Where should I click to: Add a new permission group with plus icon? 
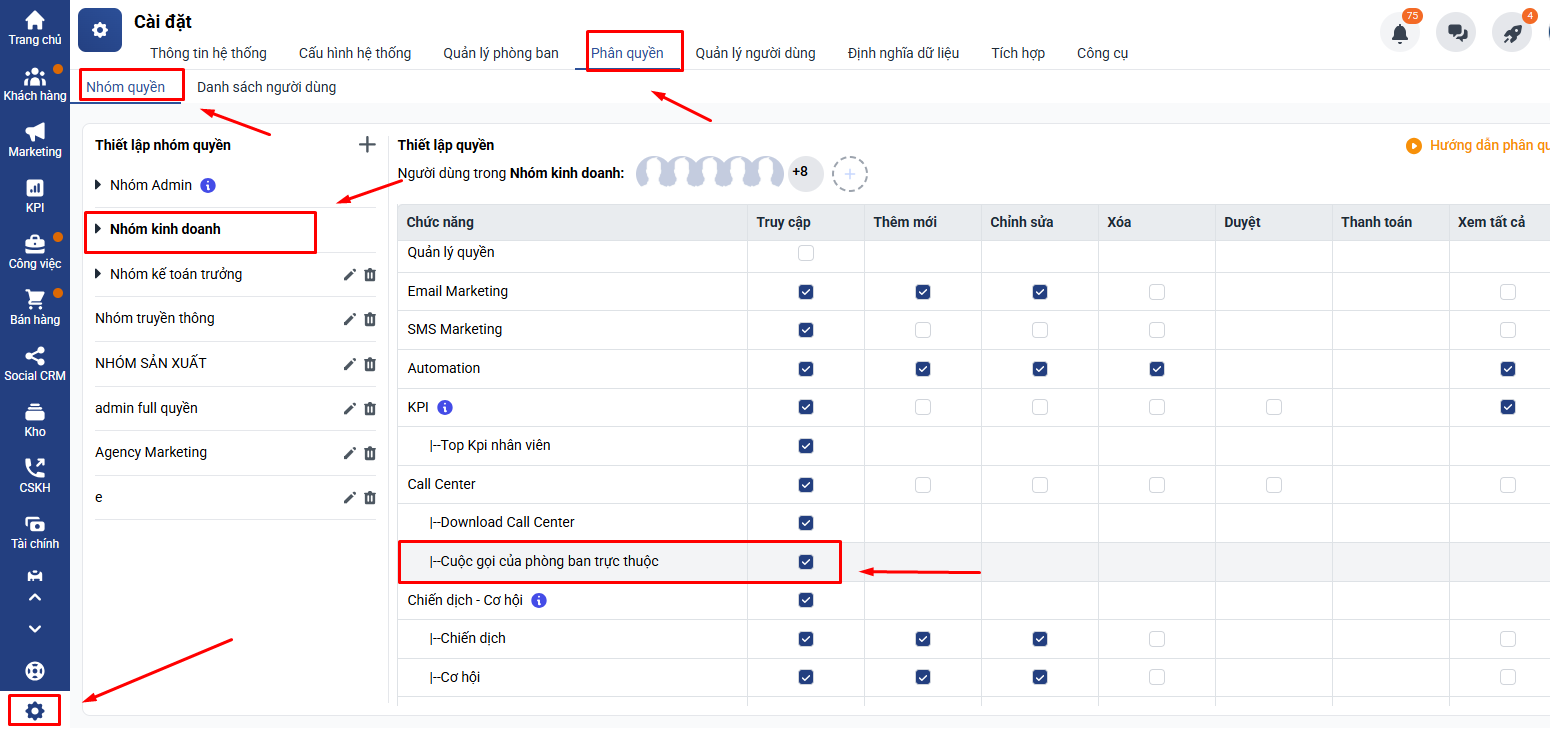[x=367, y=145]
